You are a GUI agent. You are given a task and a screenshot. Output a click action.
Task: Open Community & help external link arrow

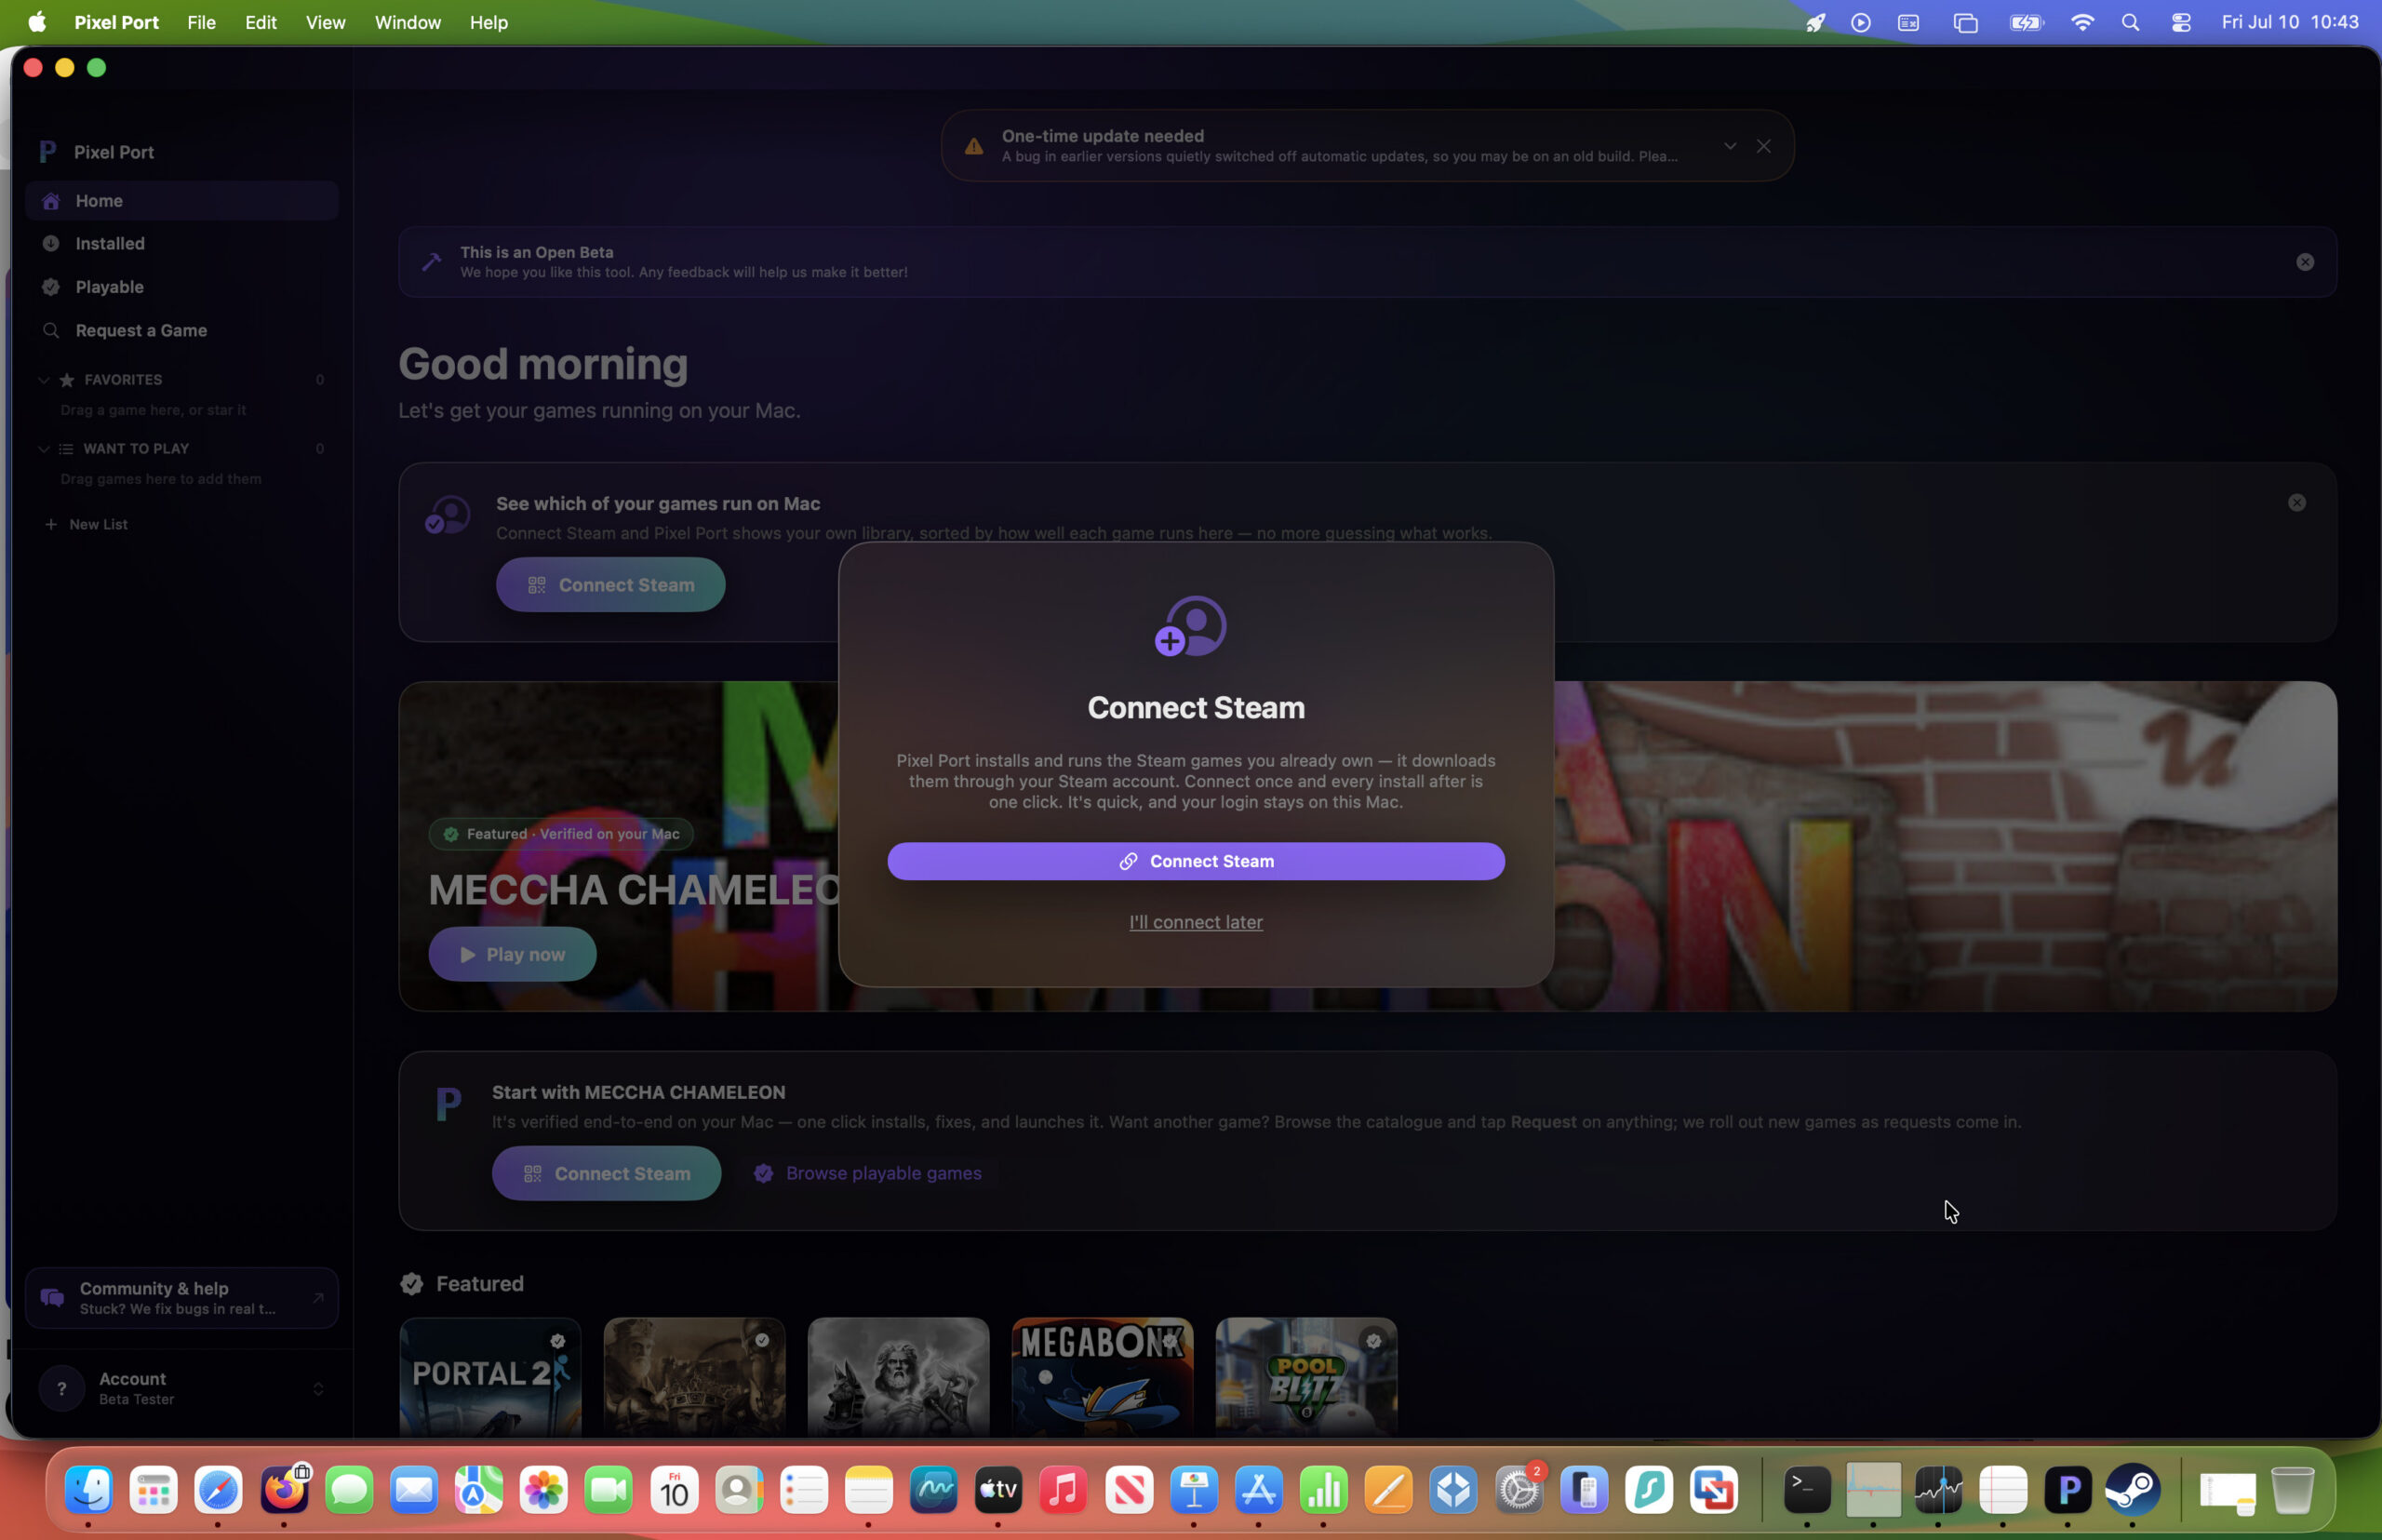pos(318,1298)
